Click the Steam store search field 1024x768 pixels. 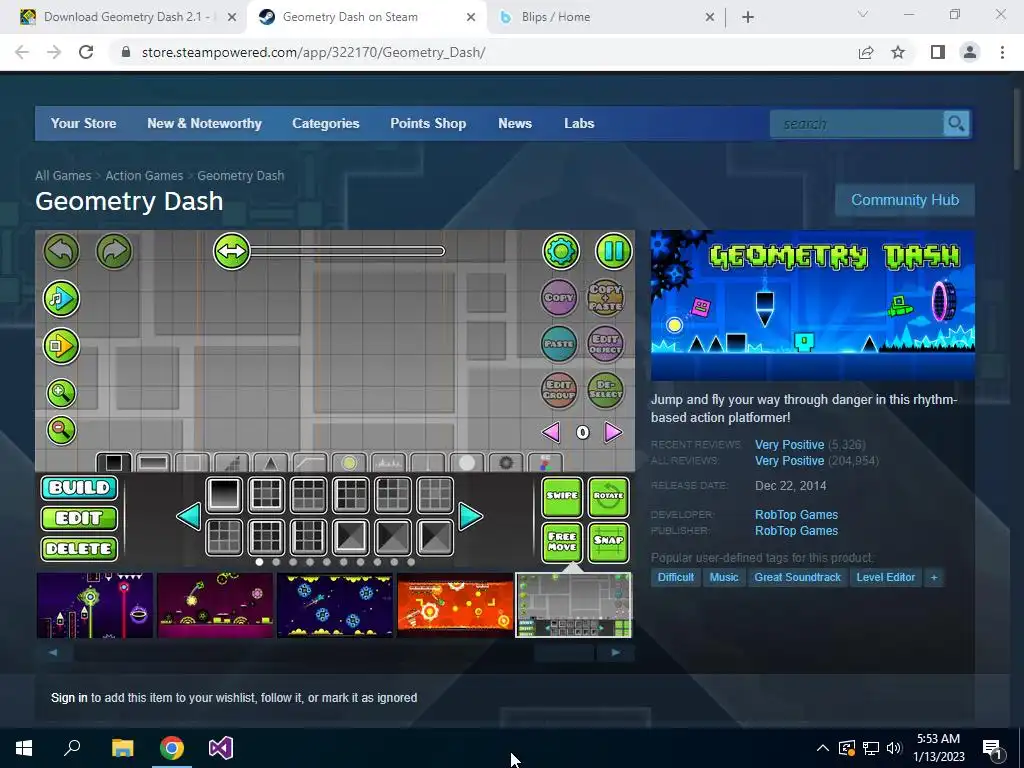[856, 123]
